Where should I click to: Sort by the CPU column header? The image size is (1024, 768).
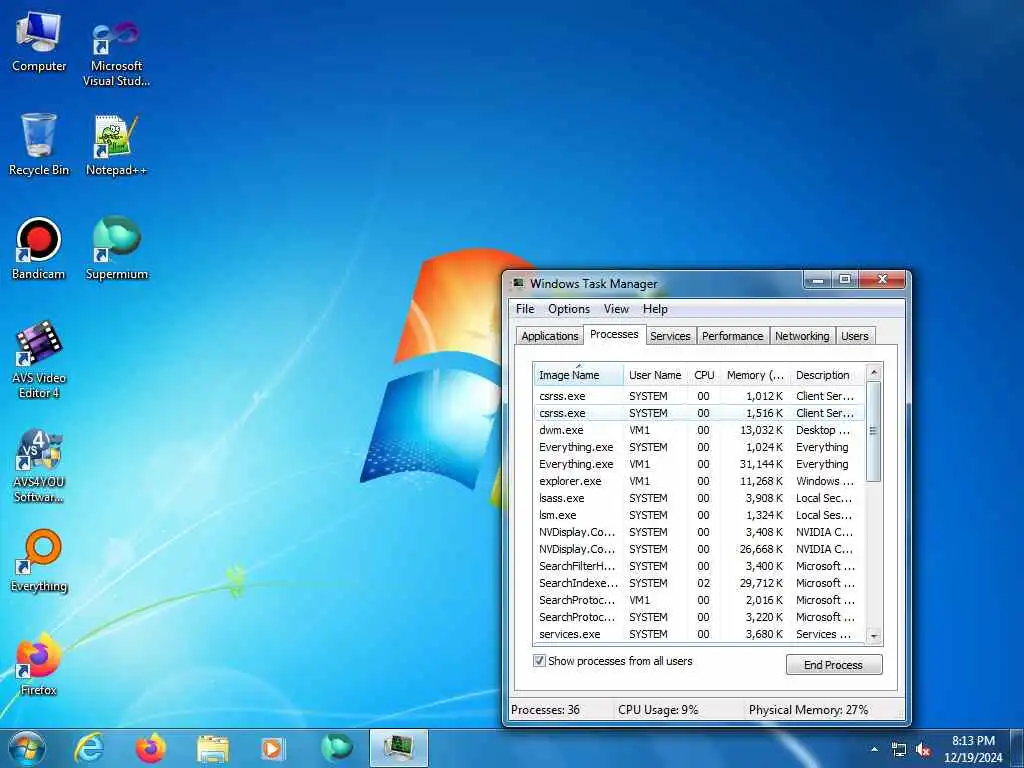(704, 375)
